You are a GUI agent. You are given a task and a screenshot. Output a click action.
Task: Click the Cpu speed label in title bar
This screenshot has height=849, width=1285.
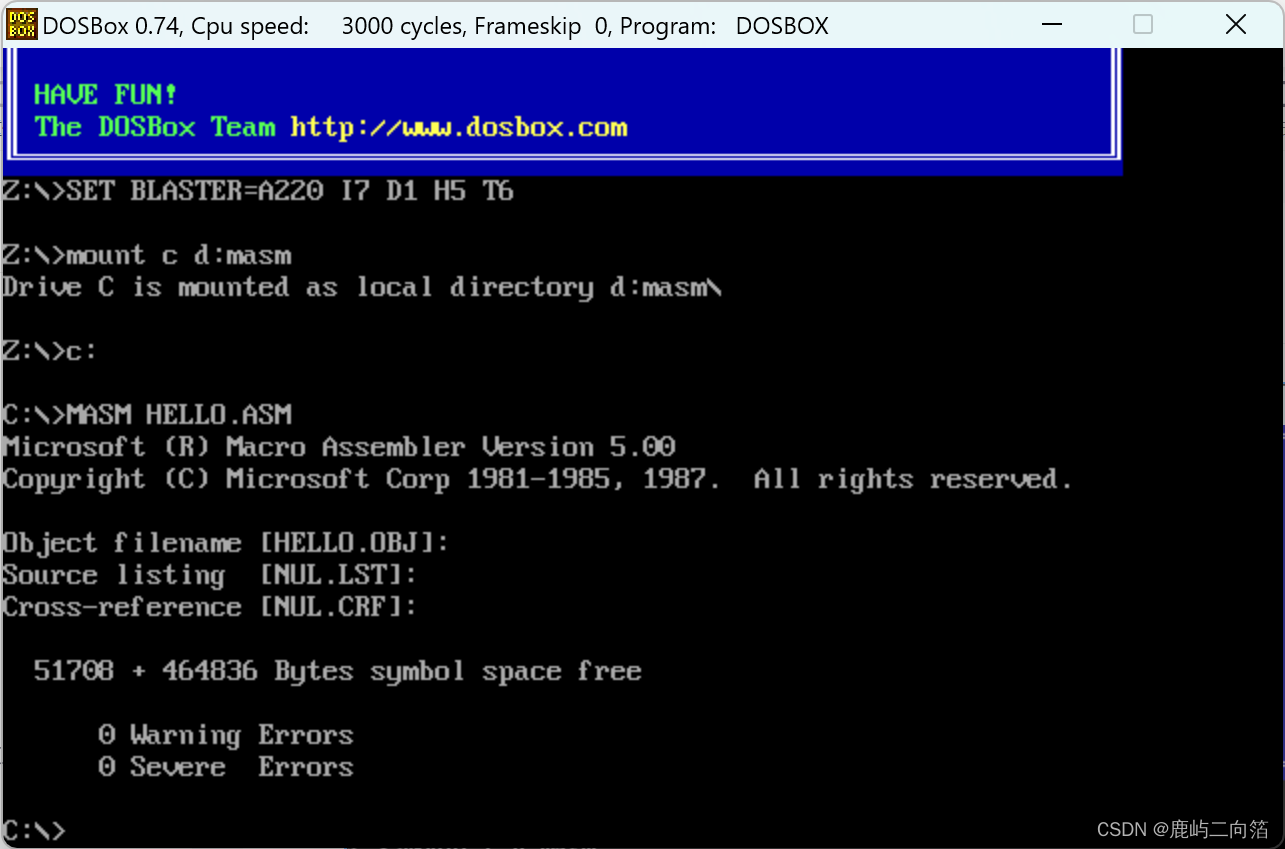click(250, 26)
